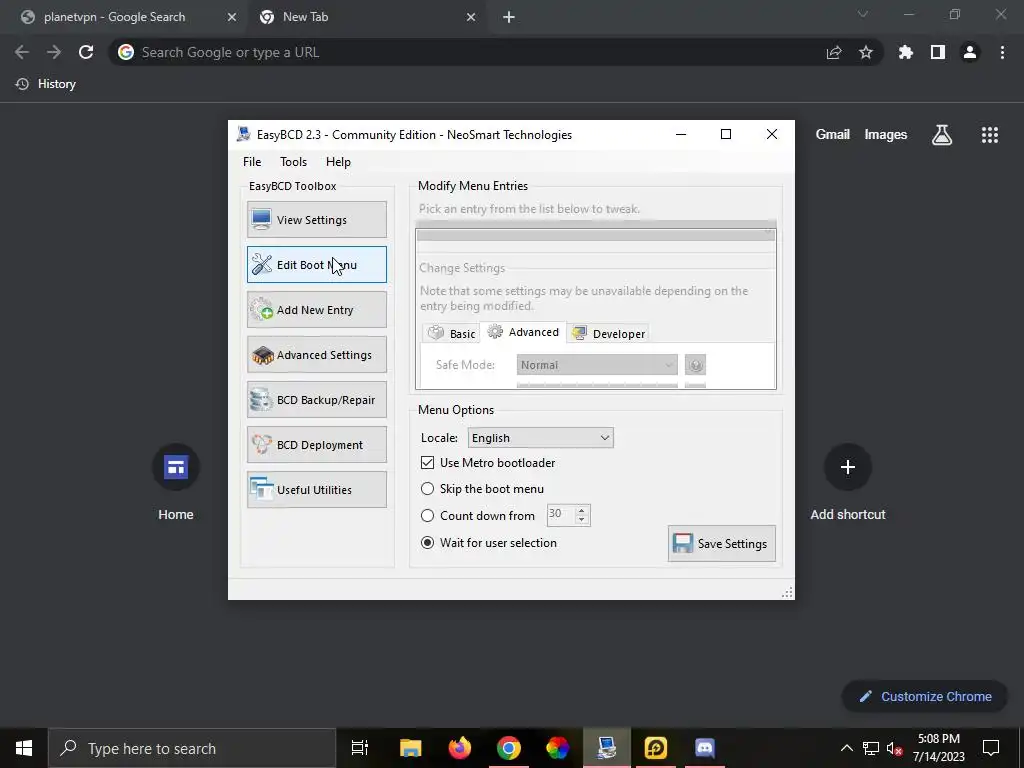Viewport: 1024px width, 768px height.
Task: Show hidden system tray icons
Action: click(846, 748)
